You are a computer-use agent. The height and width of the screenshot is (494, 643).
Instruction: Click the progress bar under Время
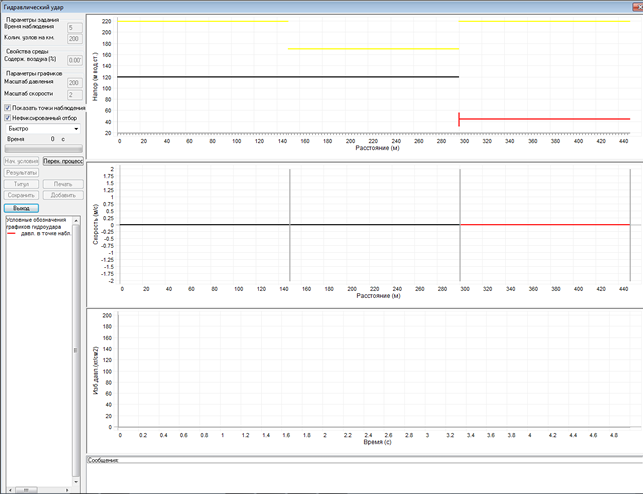tap(43, 149)
